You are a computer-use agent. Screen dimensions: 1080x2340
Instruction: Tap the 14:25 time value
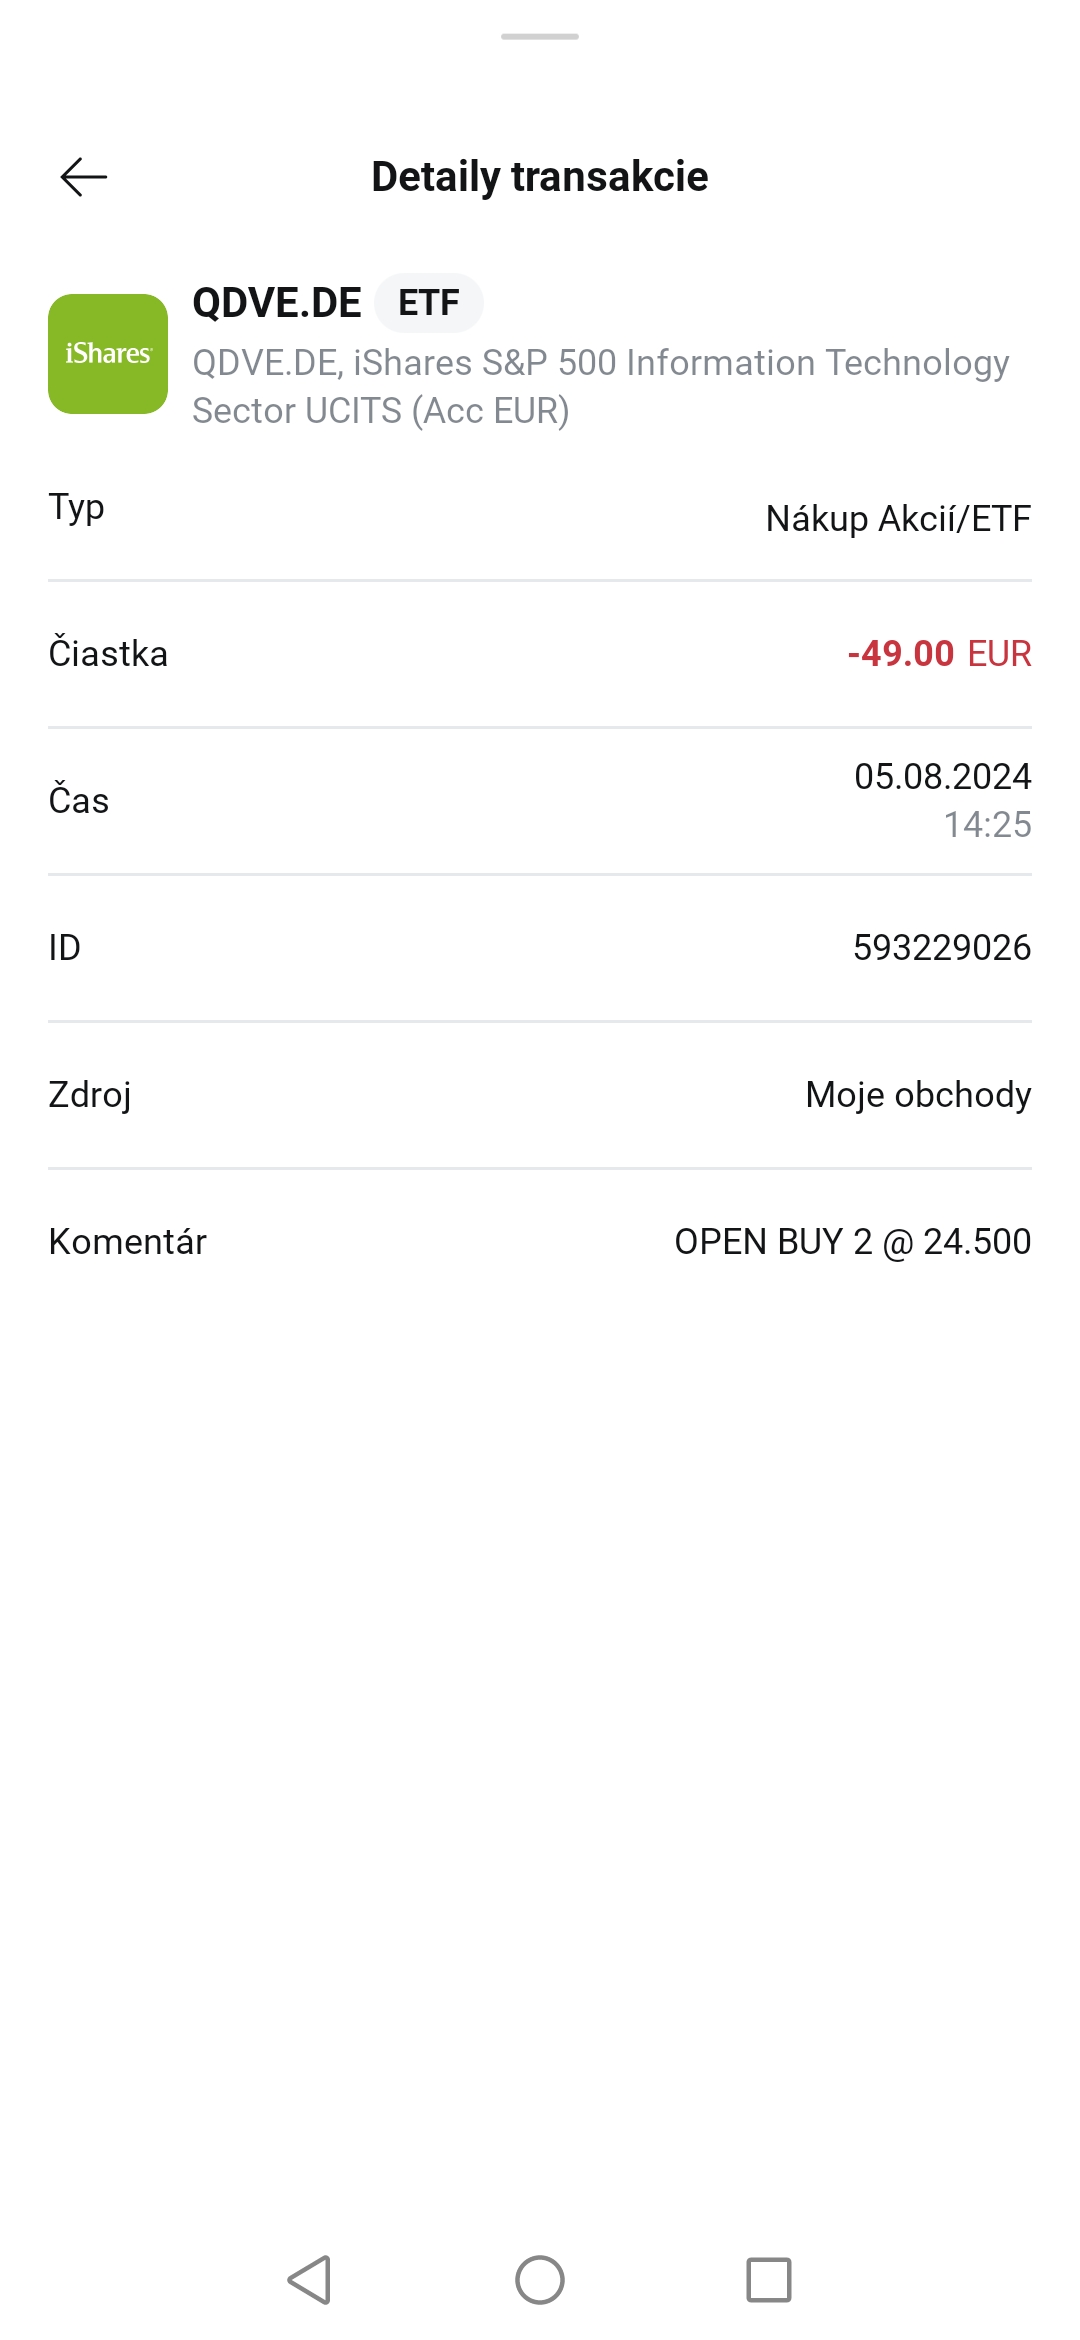point(987,825)
